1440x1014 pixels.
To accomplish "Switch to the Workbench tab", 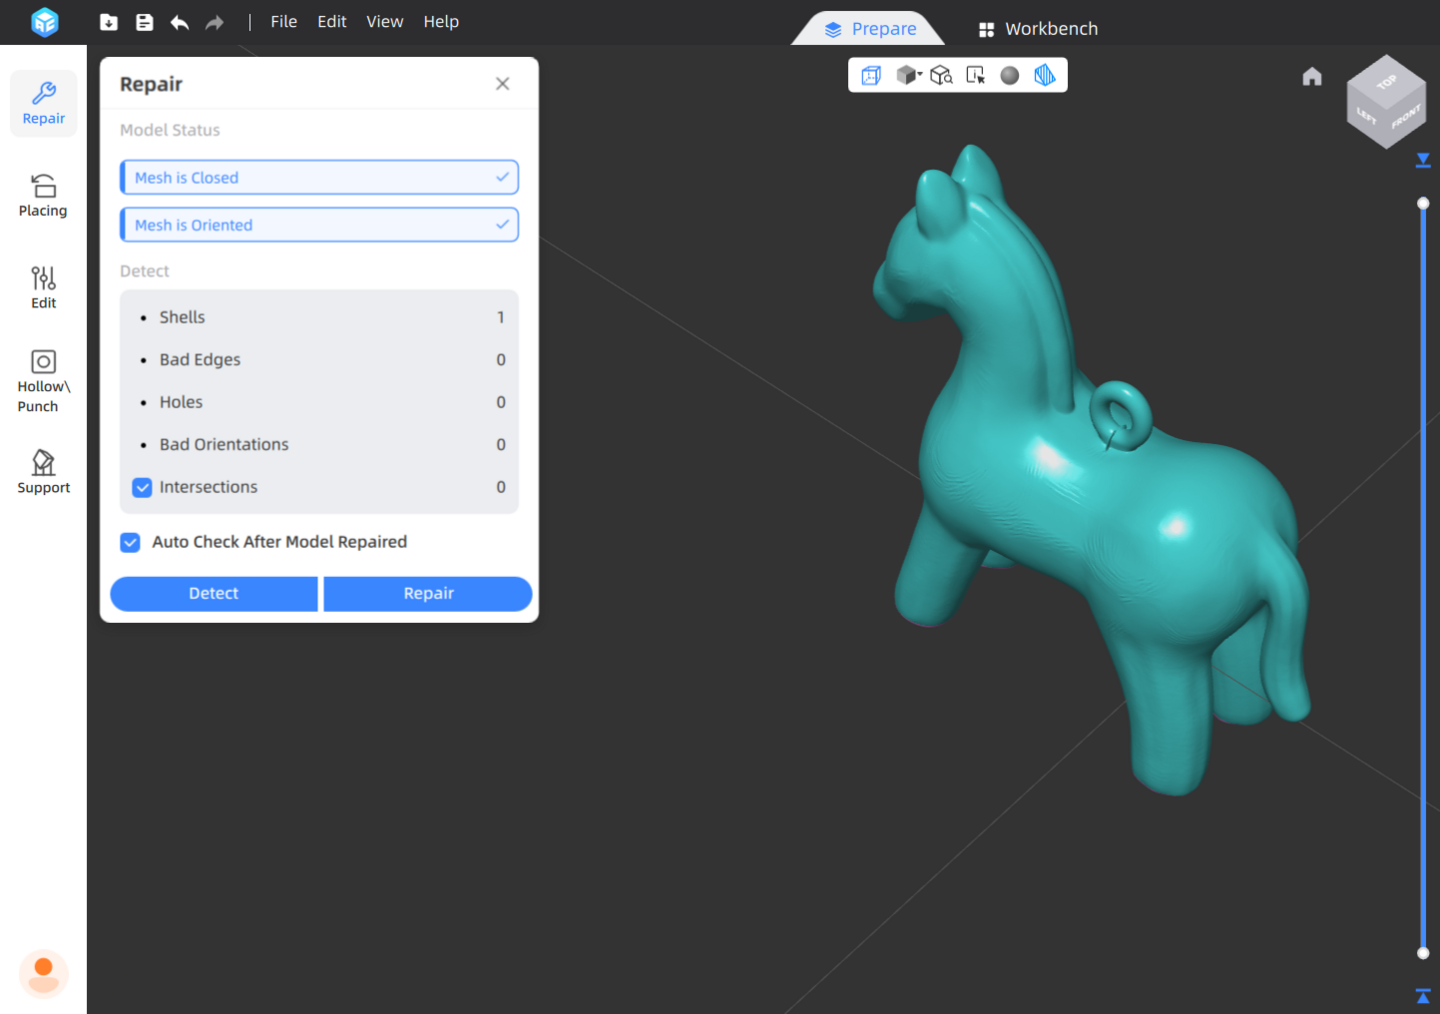I will 1038,29.
